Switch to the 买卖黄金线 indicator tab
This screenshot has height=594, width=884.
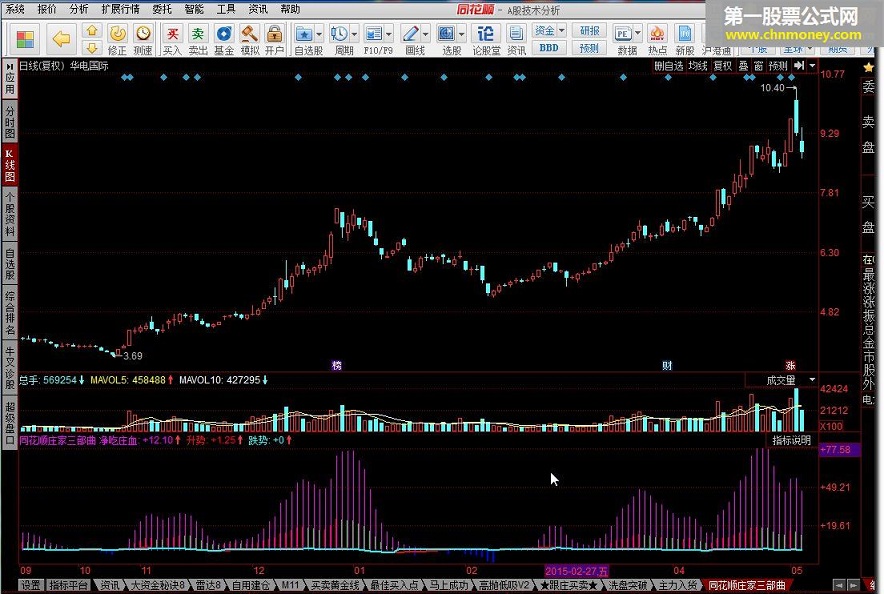[x=335, y=586]
